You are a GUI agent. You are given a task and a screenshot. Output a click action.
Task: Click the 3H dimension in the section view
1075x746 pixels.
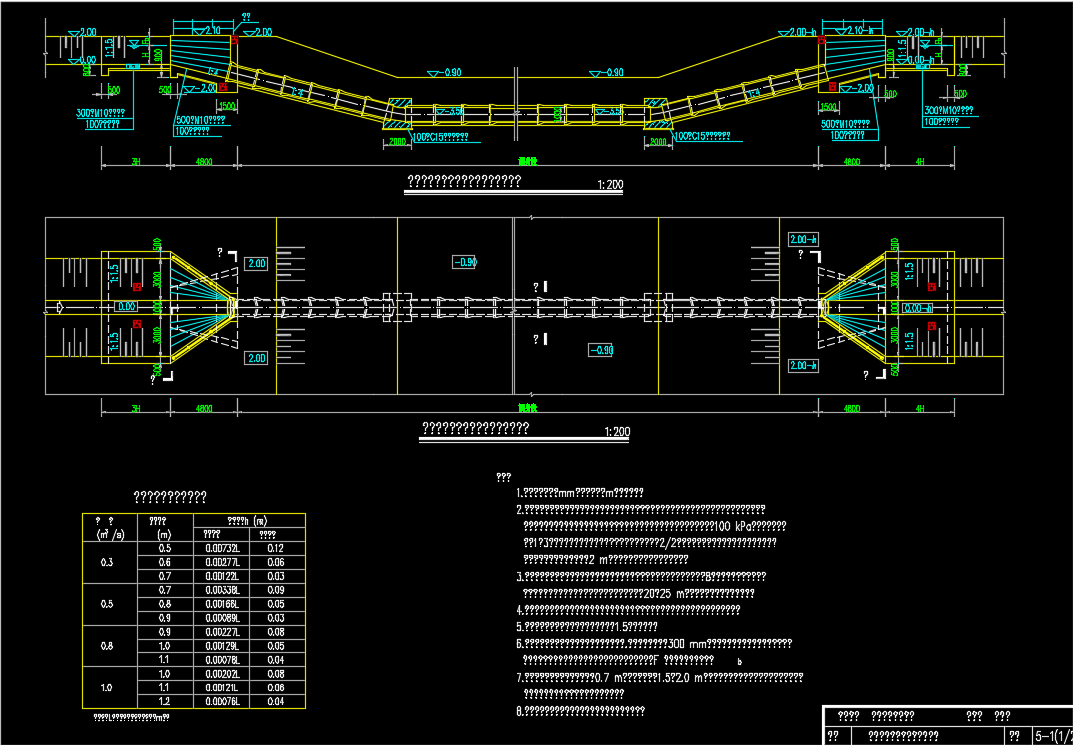point(135,161)
